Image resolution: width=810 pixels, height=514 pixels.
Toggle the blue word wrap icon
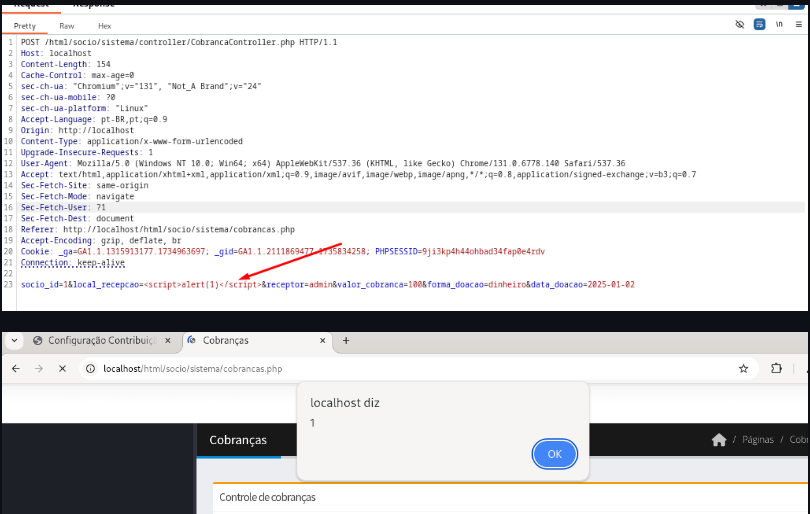[x=759, y=24]
